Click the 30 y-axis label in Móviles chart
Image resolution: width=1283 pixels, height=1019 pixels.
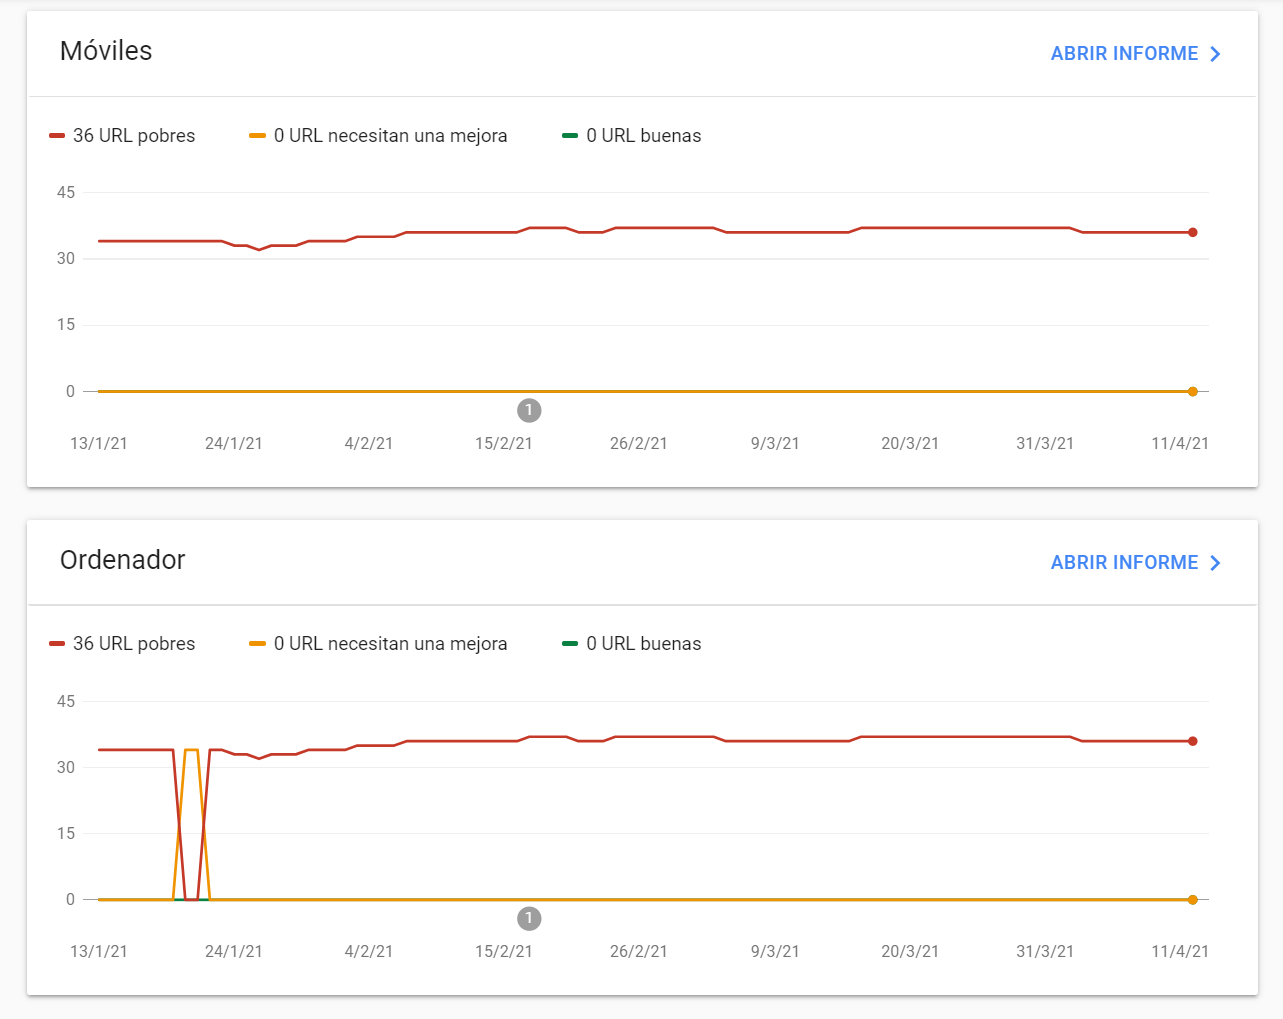click(66, 258)
